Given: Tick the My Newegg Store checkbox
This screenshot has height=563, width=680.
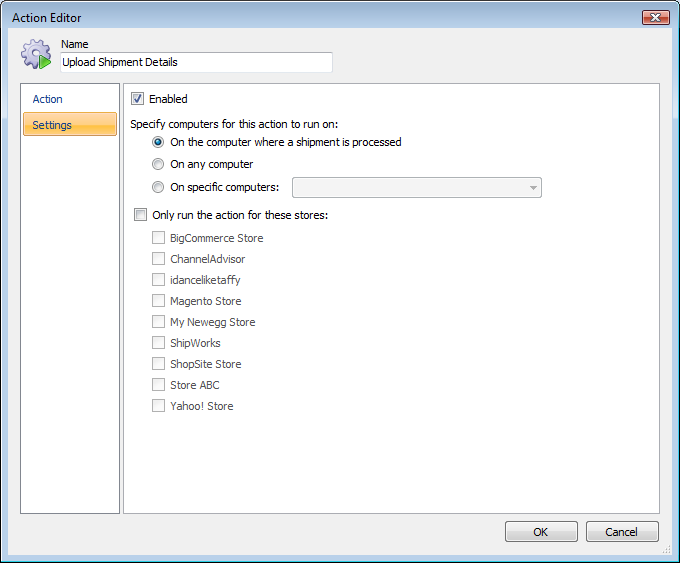Looking at the screenshot, I should pyautogui.click(x=158, y=322).
